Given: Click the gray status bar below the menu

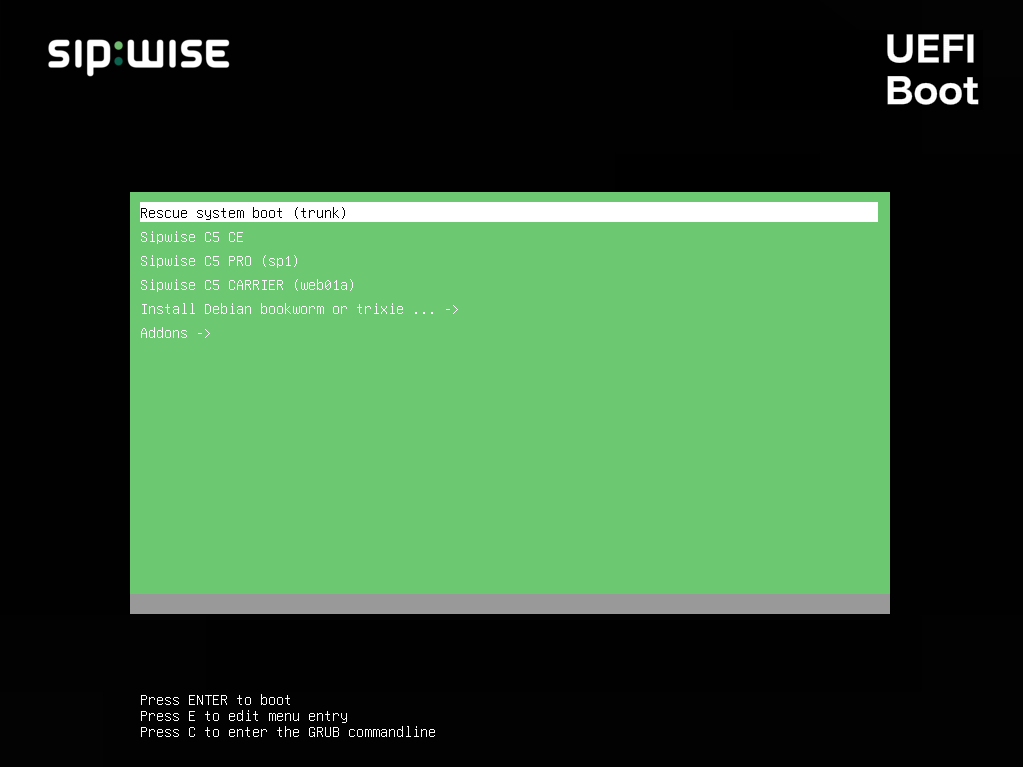Looking at the screenshot, I should (x=510, y=604).
